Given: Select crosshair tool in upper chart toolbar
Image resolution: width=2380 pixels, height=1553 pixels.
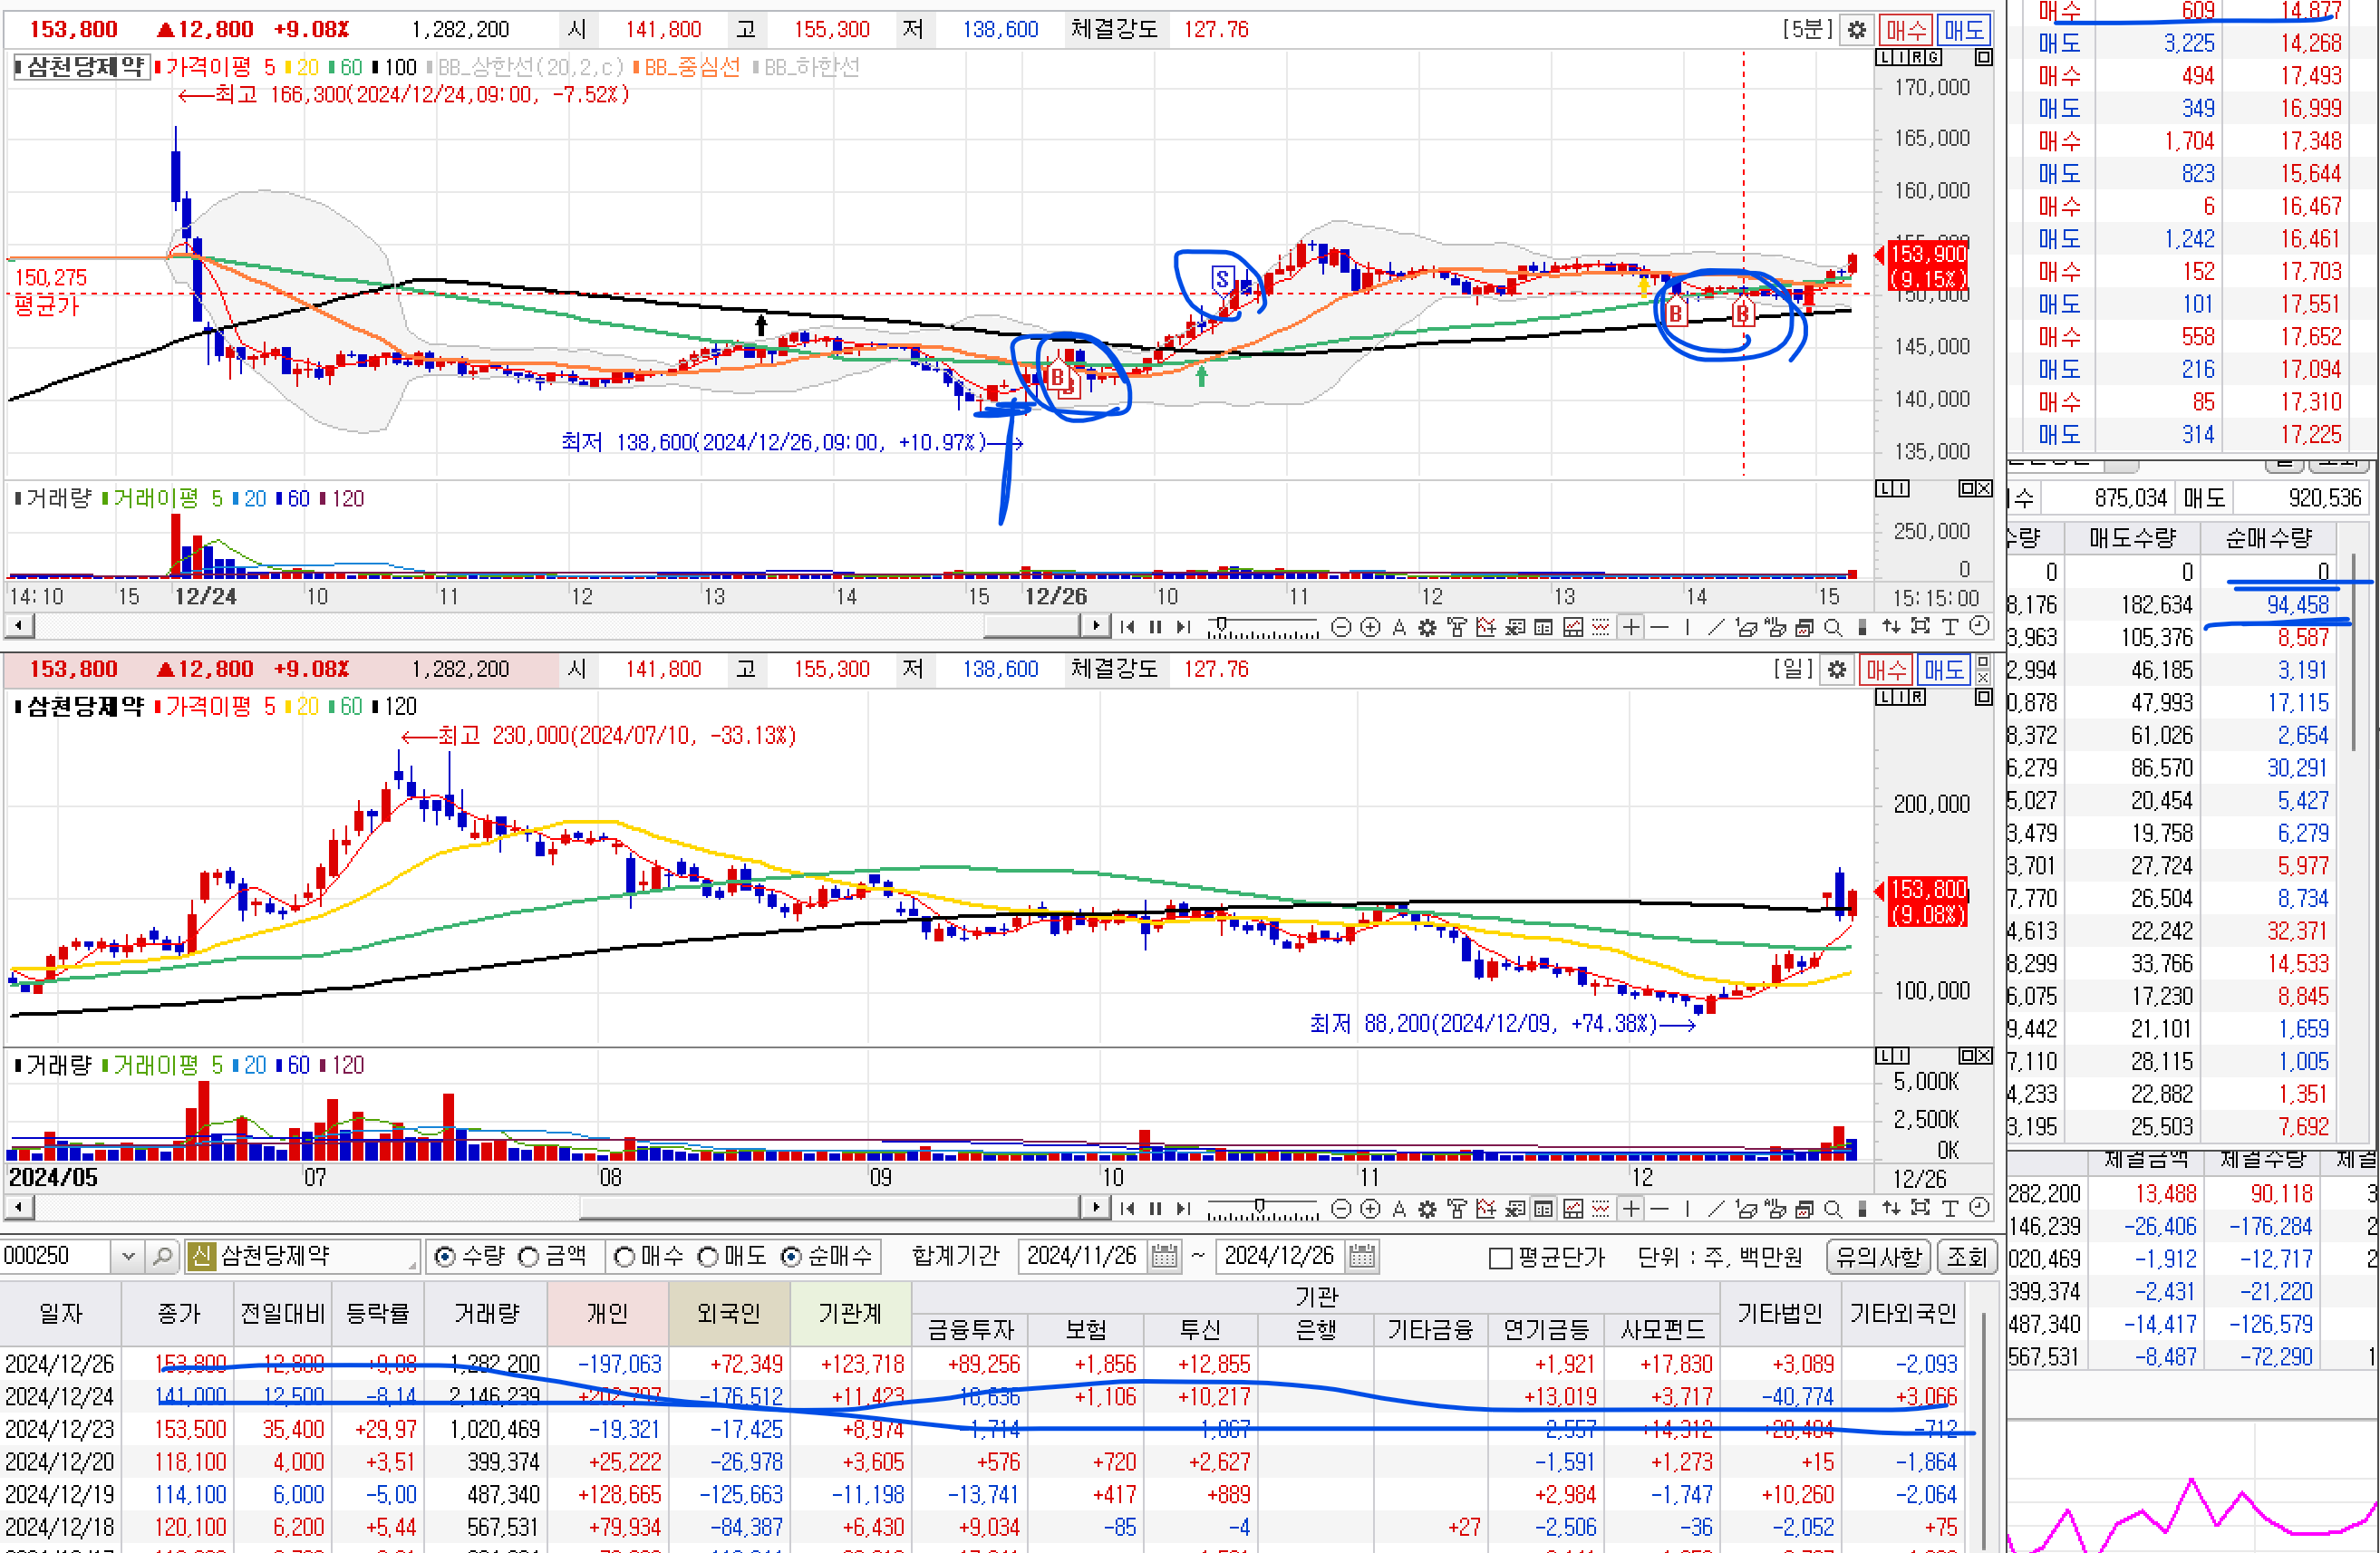Looking at the screenshot, I should 1631,627.
